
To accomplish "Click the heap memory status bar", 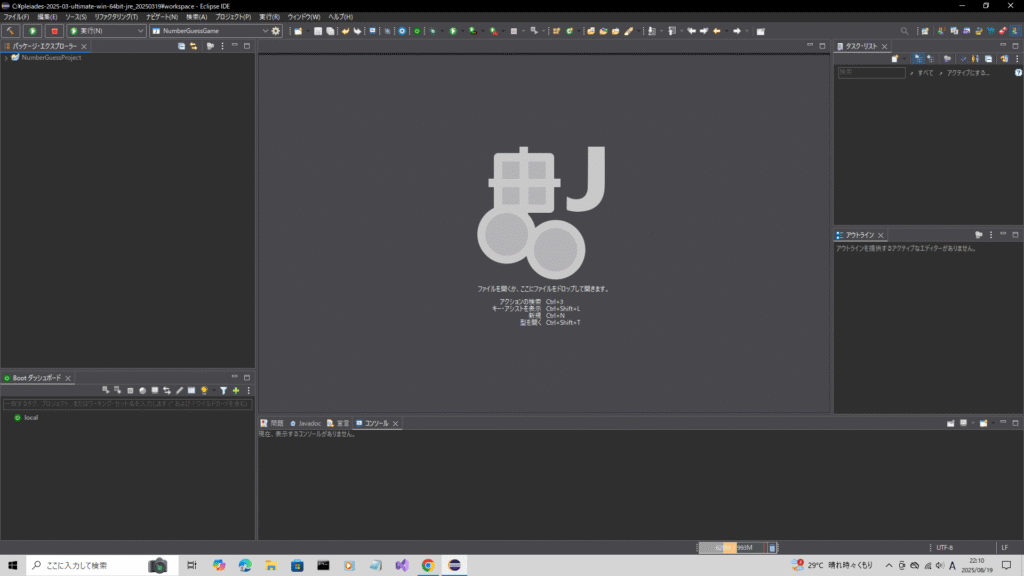I will point(731,548).
